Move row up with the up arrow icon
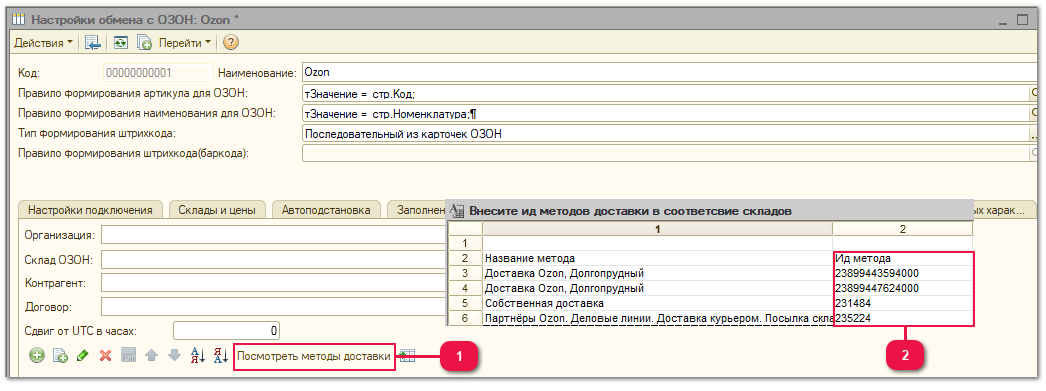The width and height of the screenshot is (1046, 391). click(151, 356)
